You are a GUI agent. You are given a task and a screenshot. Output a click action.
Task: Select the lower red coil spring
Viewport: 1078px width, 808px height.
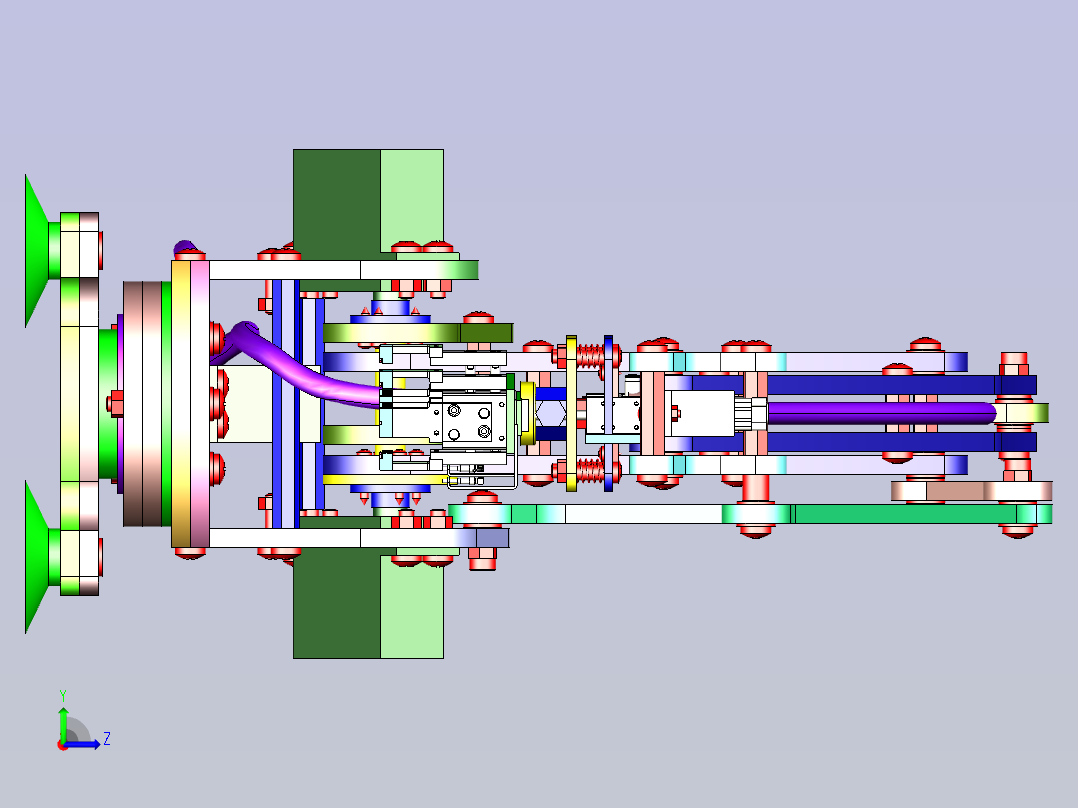coord(591,471)
